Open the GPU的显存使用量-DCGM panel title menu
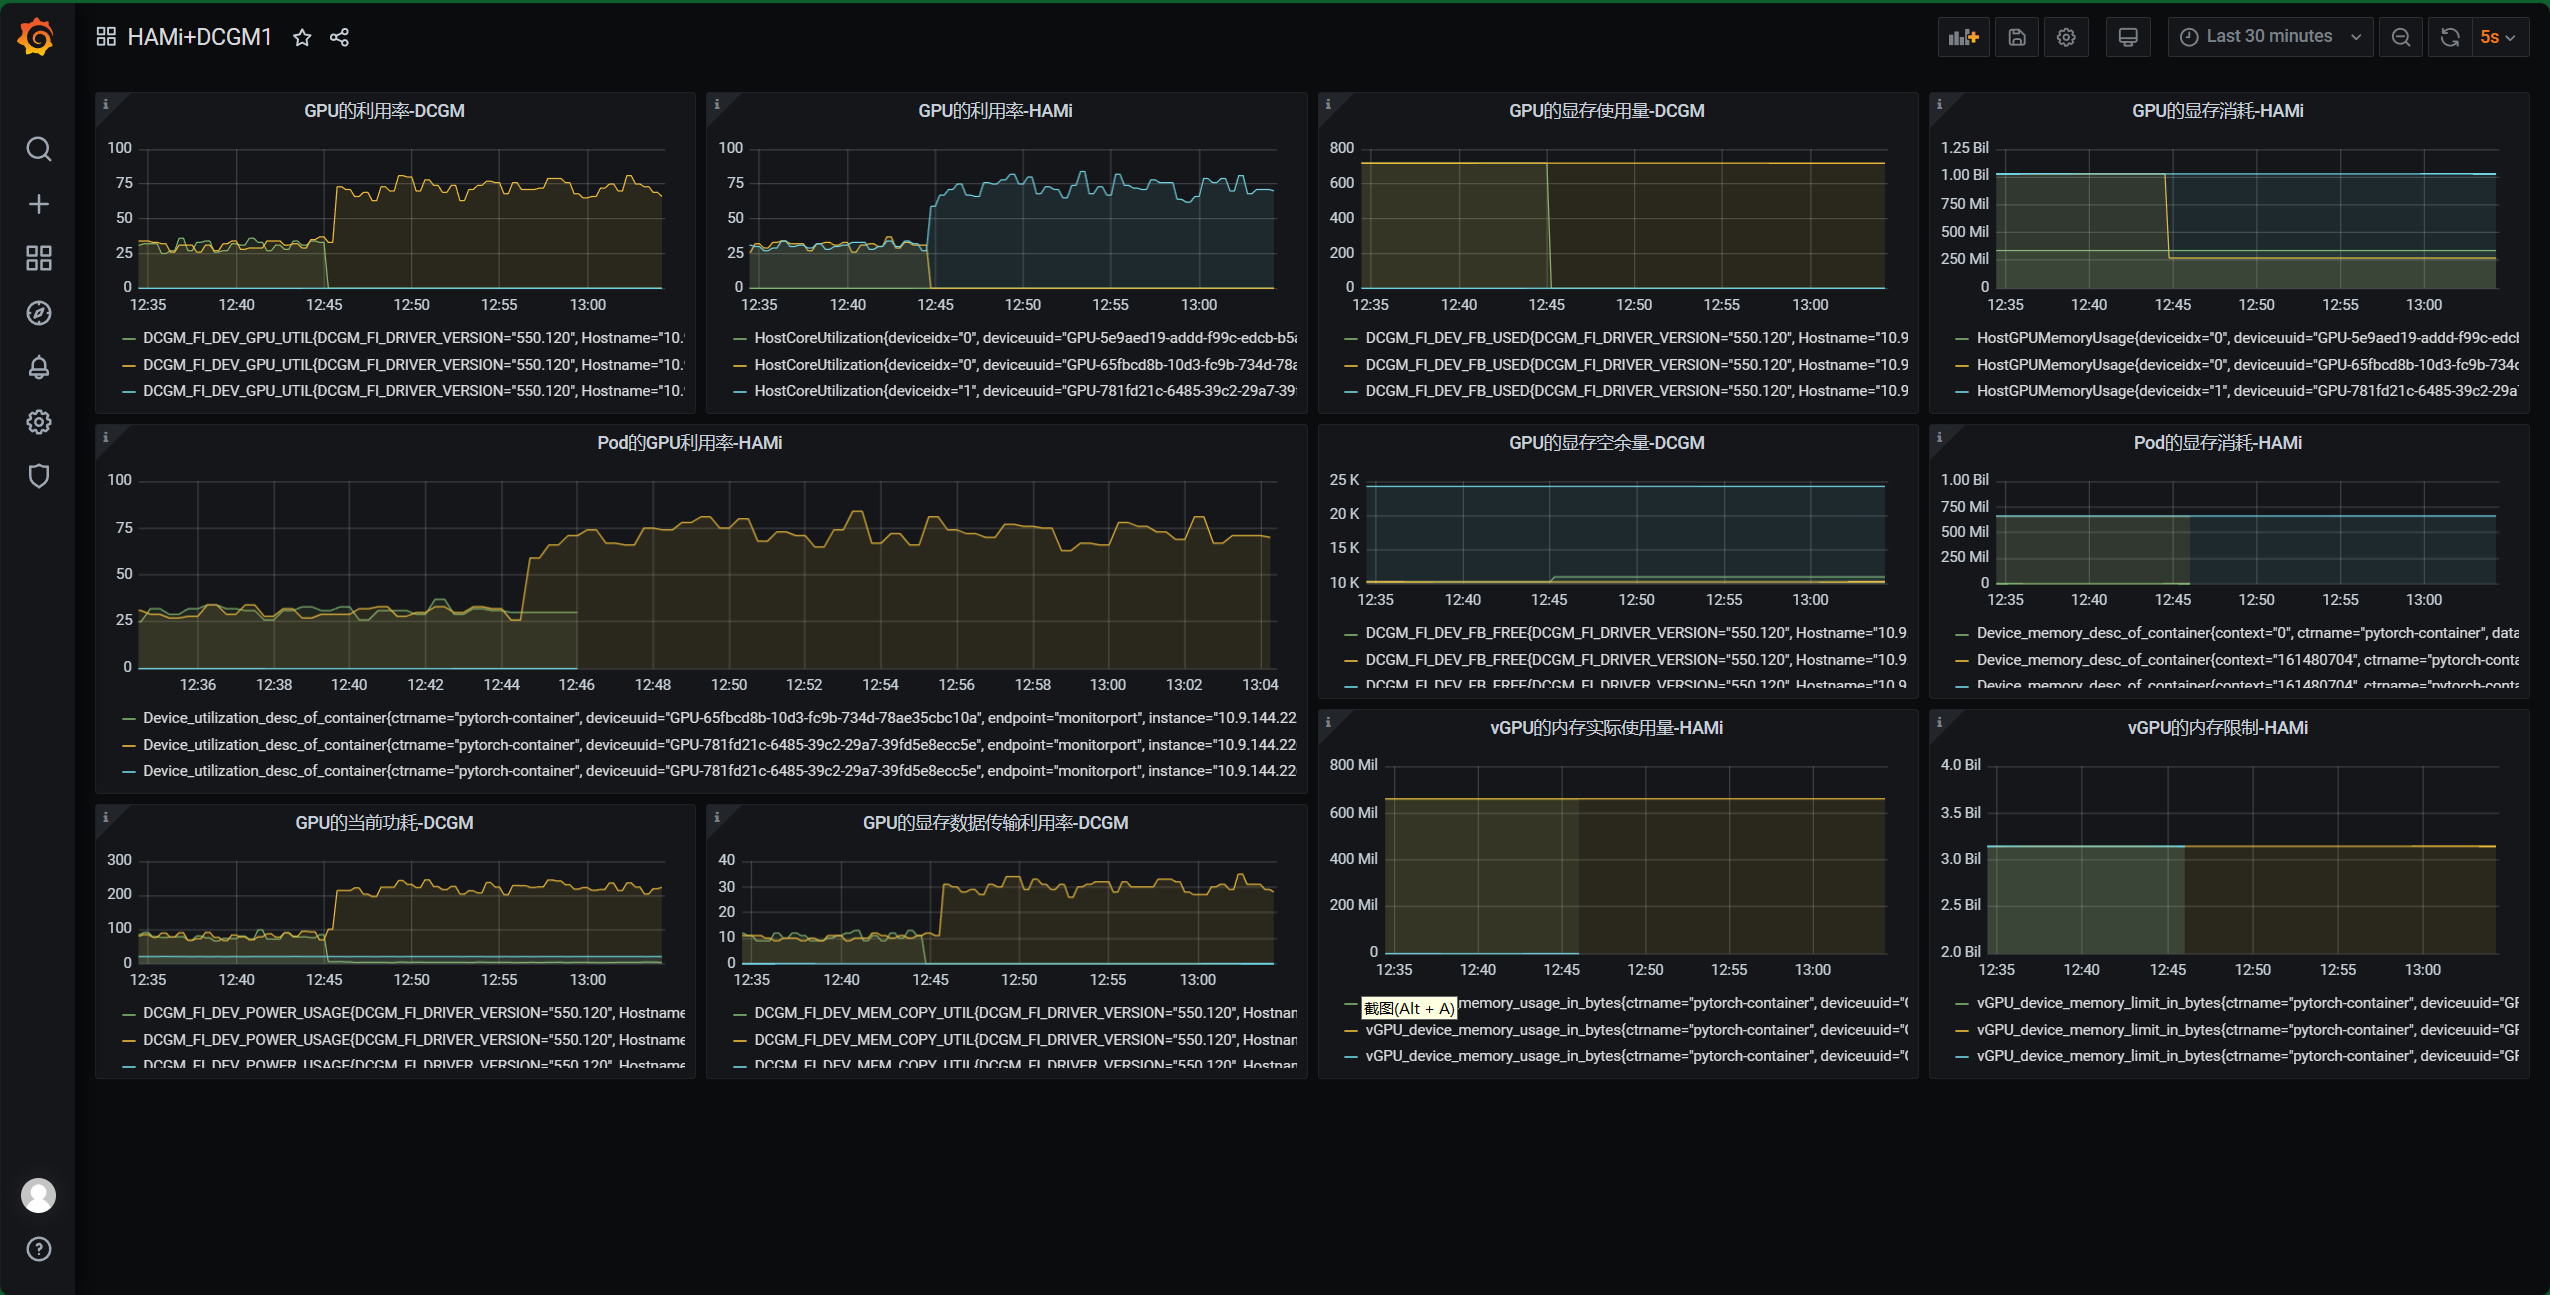Viewport: 2550px width, 1295px height. click(x=1606, y=111)
